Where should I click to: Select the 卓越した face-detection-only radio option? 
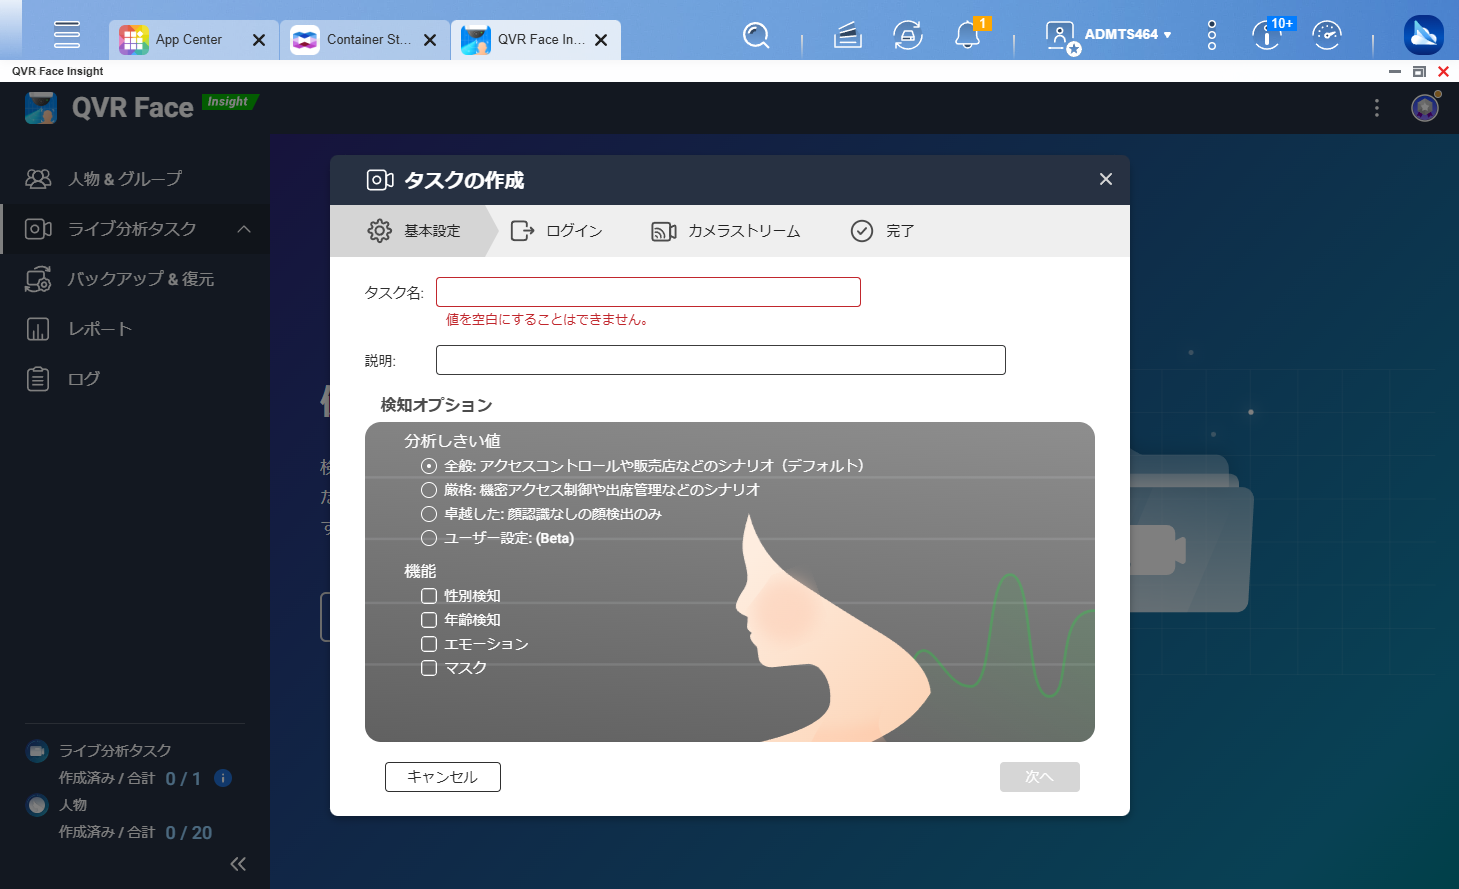pyautogui.click(x=429, y=514)
